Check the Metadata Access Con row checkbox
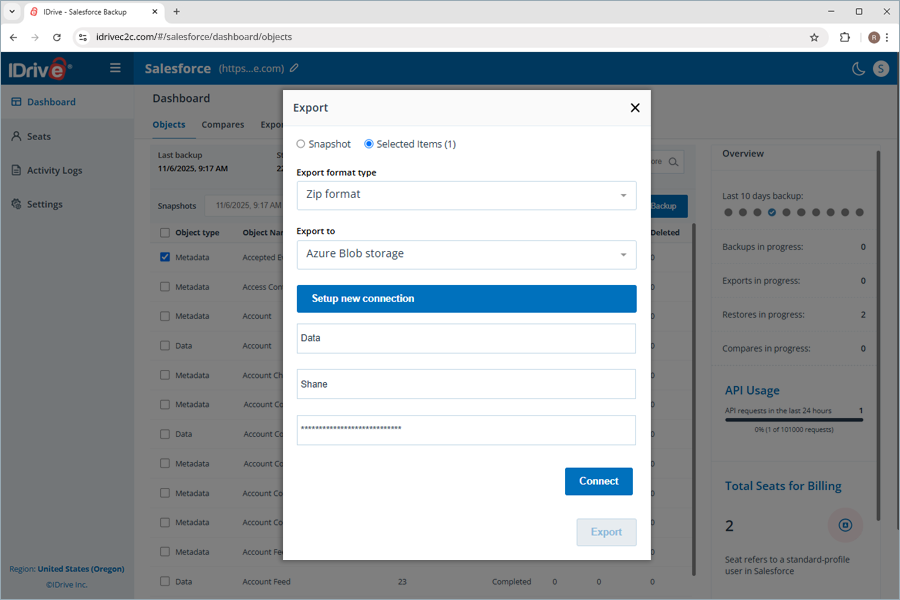 [165, 287]
